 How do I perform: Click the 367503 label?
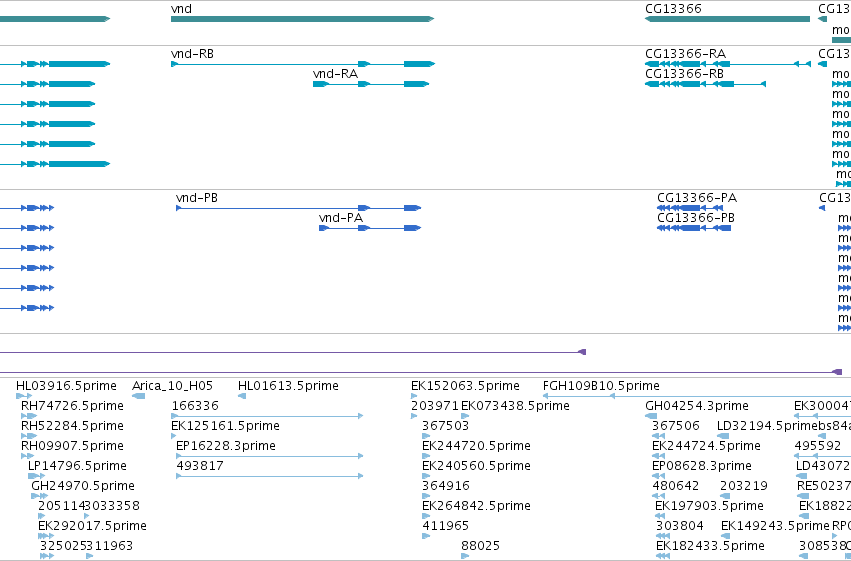point(446,426)
